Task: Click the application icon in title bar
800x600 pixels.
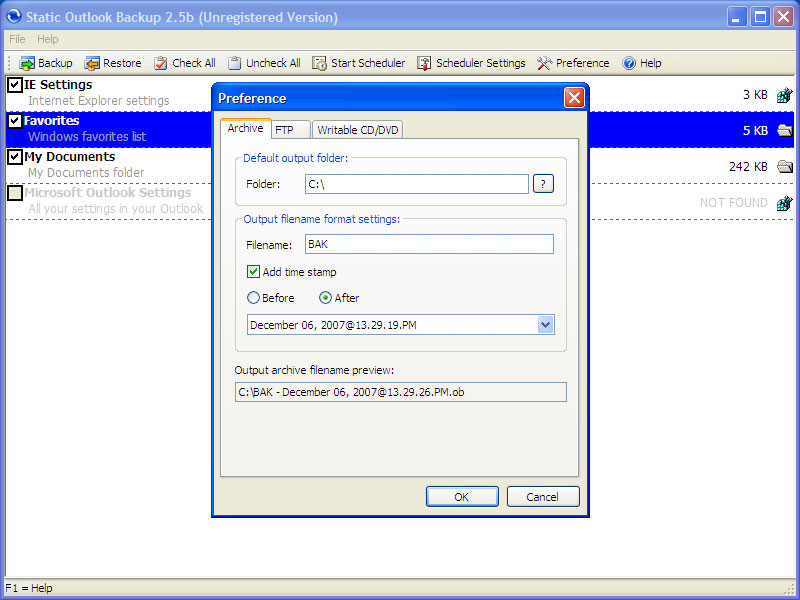Action: coord(14,16)
